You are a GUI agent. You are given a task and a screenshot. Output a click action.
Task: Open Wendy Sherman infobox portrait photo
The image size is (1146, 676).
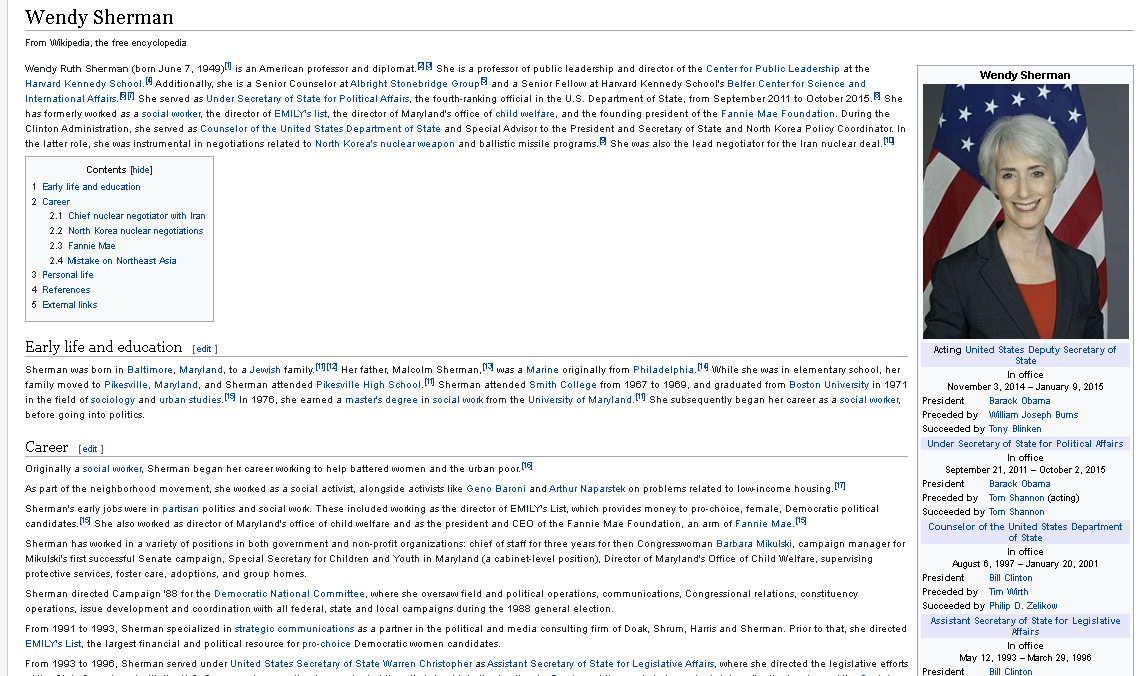point(1025,211)
